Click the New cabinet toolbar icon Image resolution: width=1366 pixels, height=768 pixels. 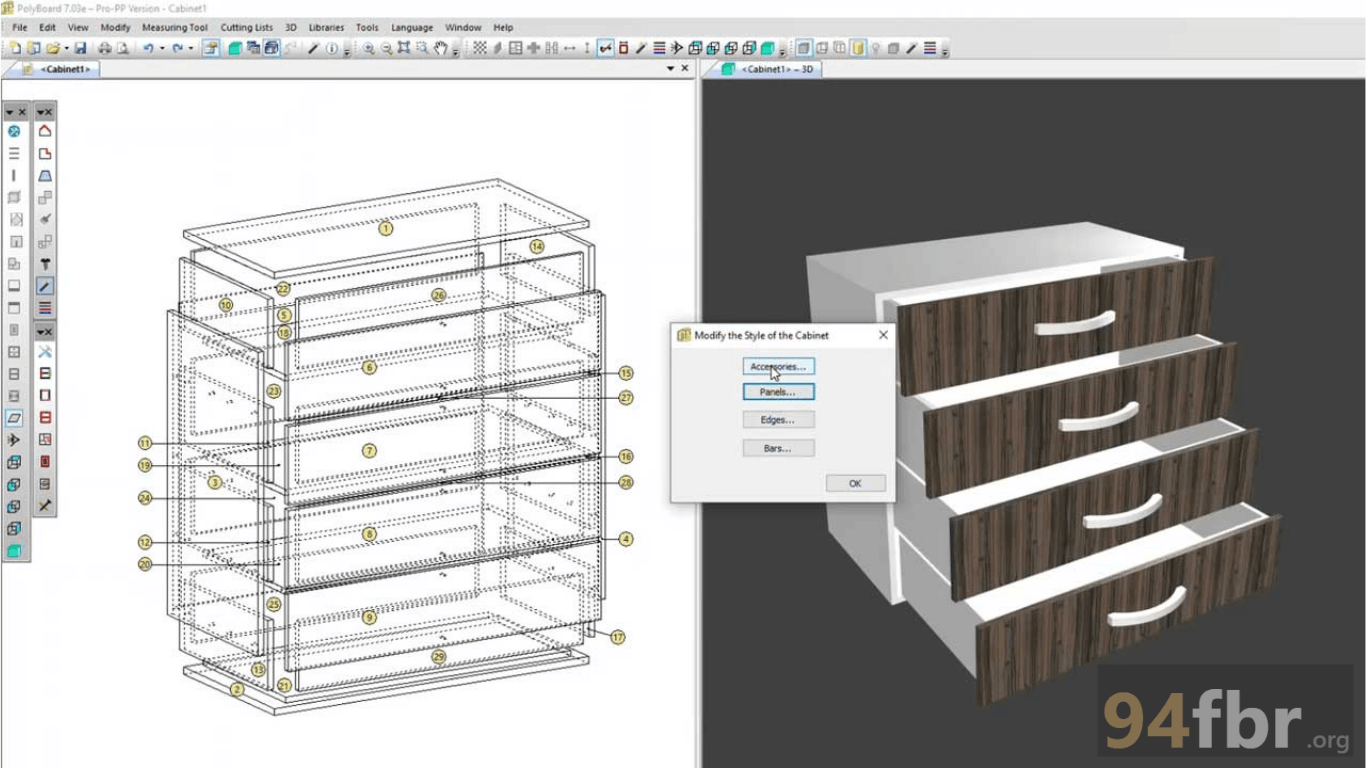[15, 47]
